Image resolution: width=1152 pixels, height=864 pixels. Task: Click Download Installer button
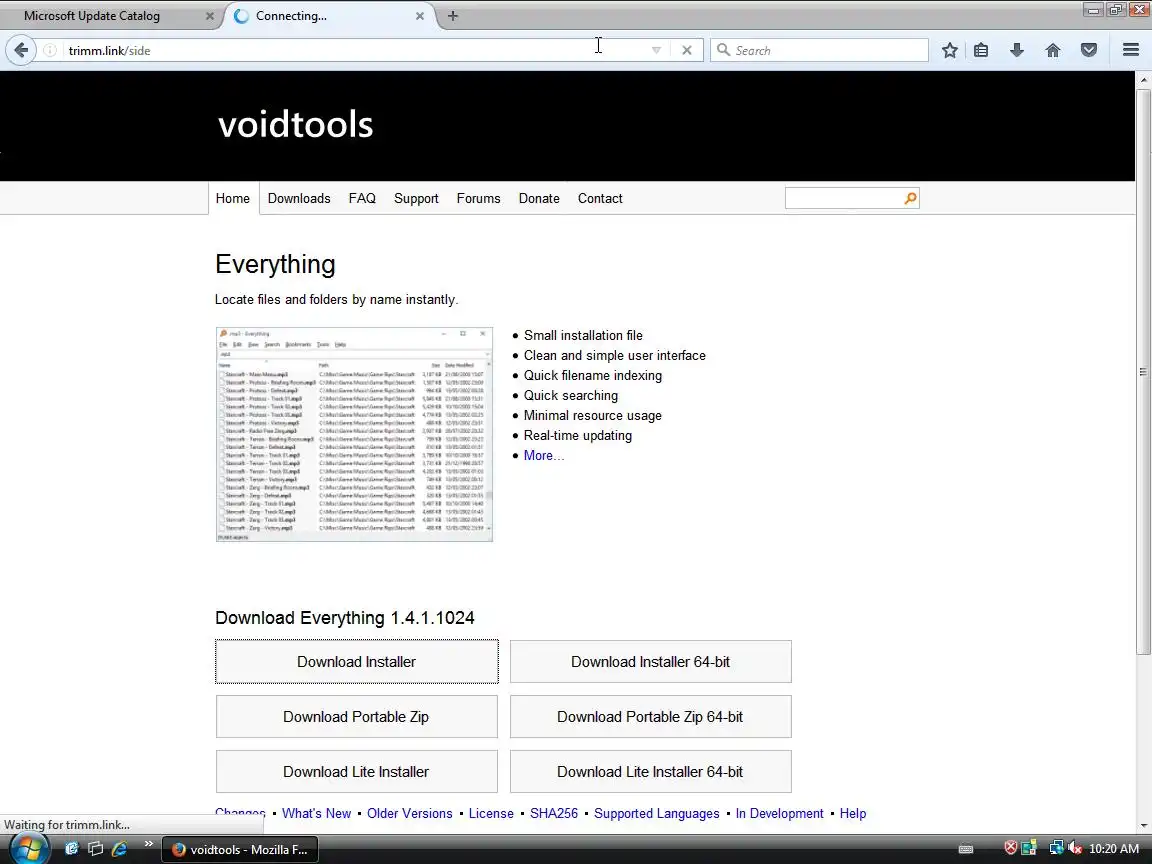pyautogui.click(x=356, y=662)
